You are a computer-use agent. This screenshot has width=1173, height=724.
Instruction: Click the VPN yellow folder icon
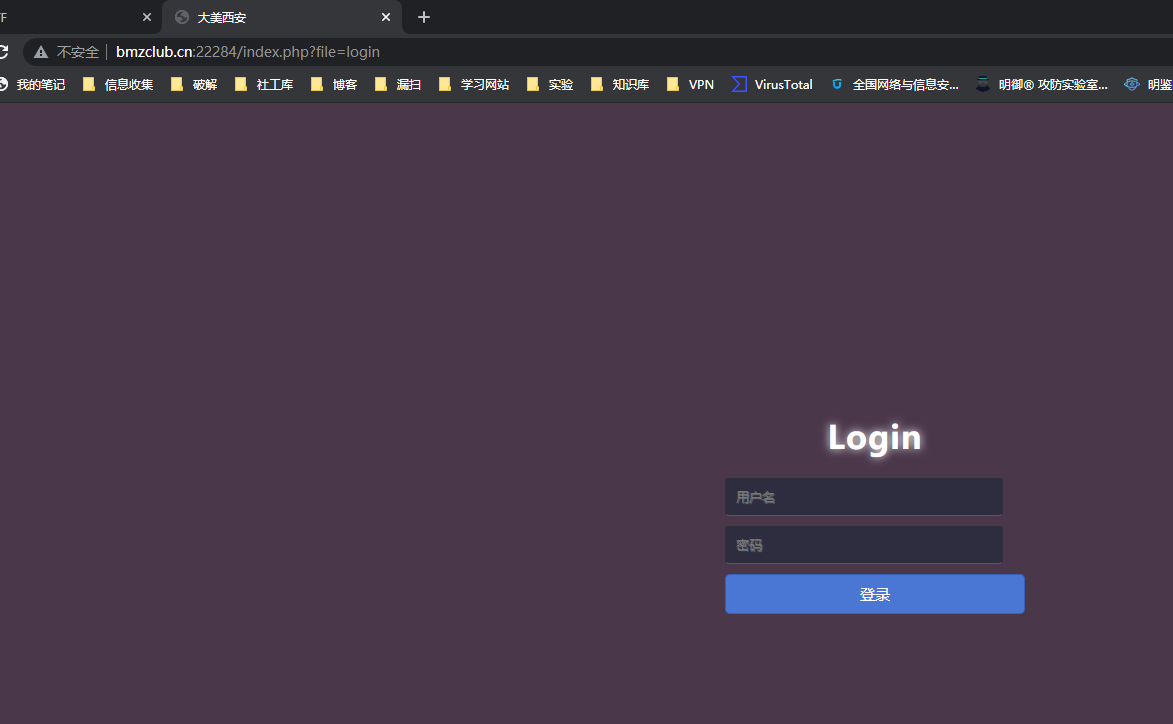pyautogui.click(x=673, y=85)
